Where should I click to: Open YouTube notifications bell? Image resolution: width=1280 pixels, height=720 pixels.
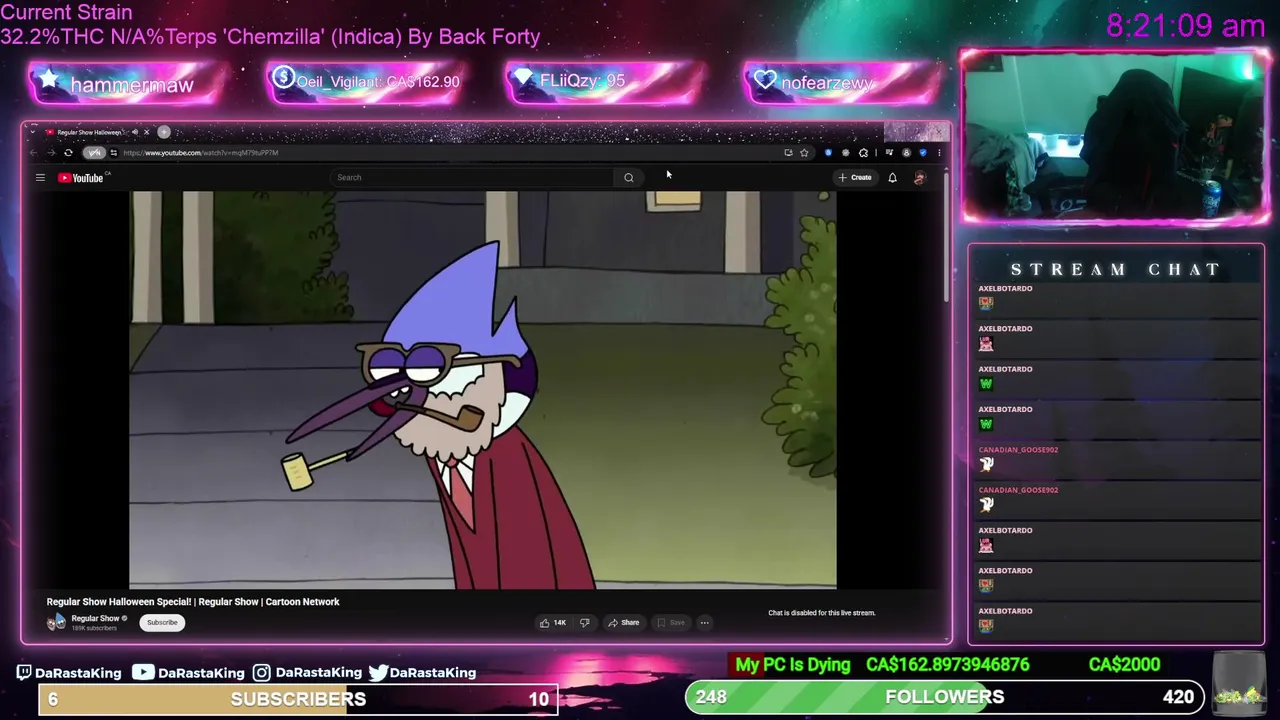(892, 178)
